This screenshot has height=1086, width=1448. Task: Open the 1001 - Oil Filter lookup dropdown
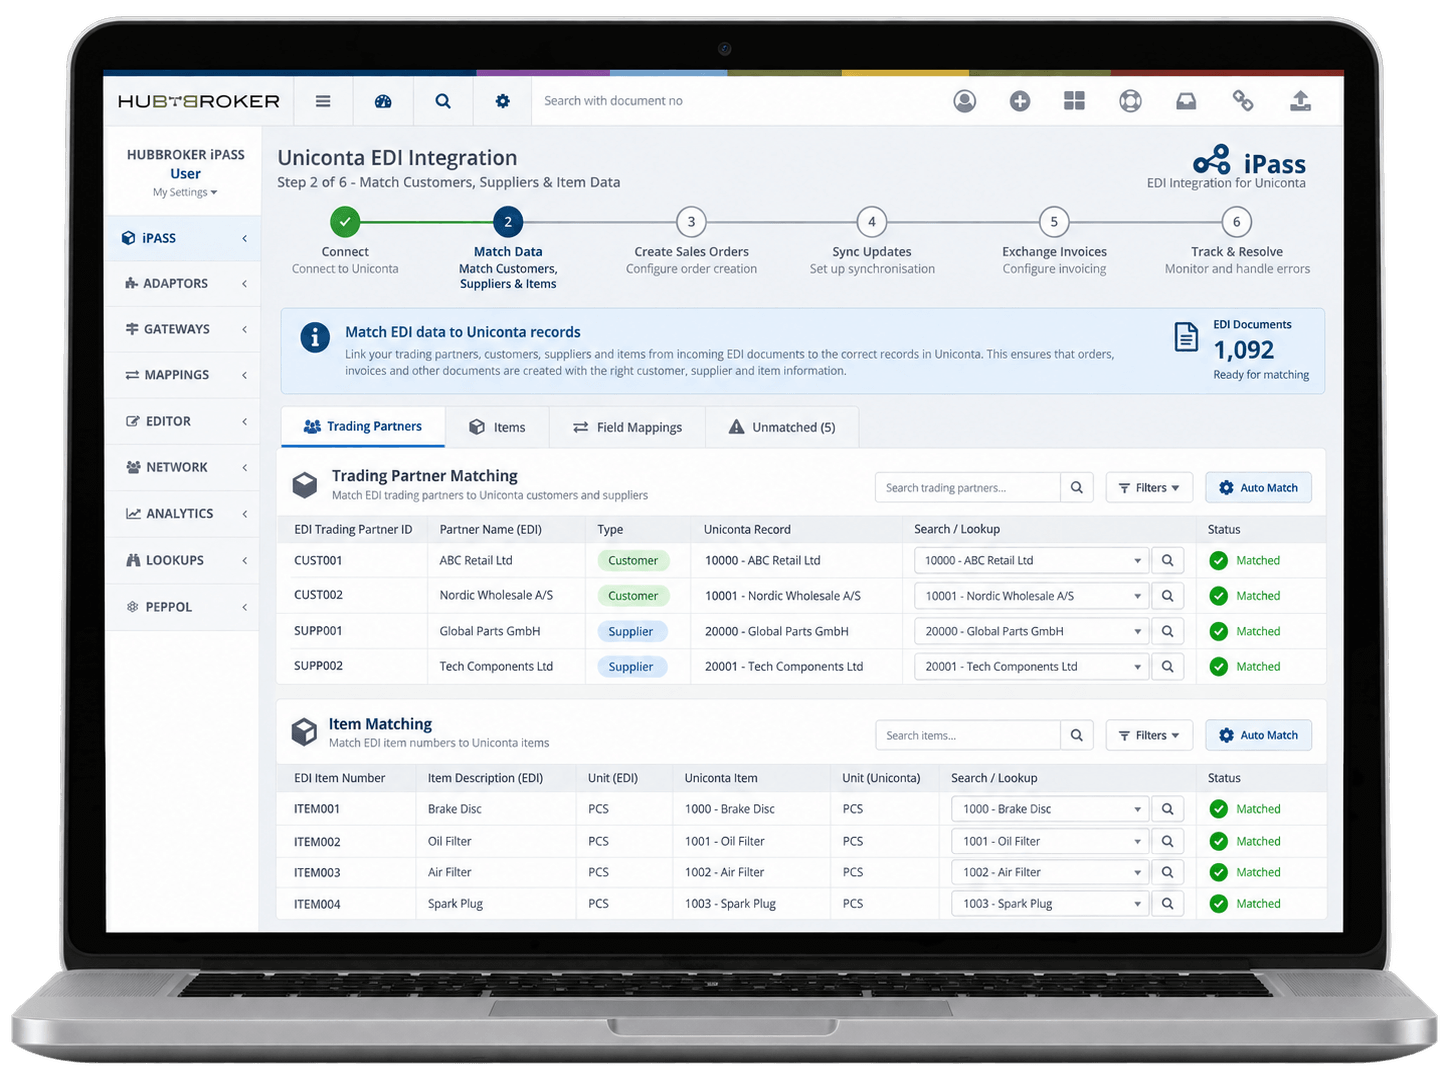tap(1049, 842)
